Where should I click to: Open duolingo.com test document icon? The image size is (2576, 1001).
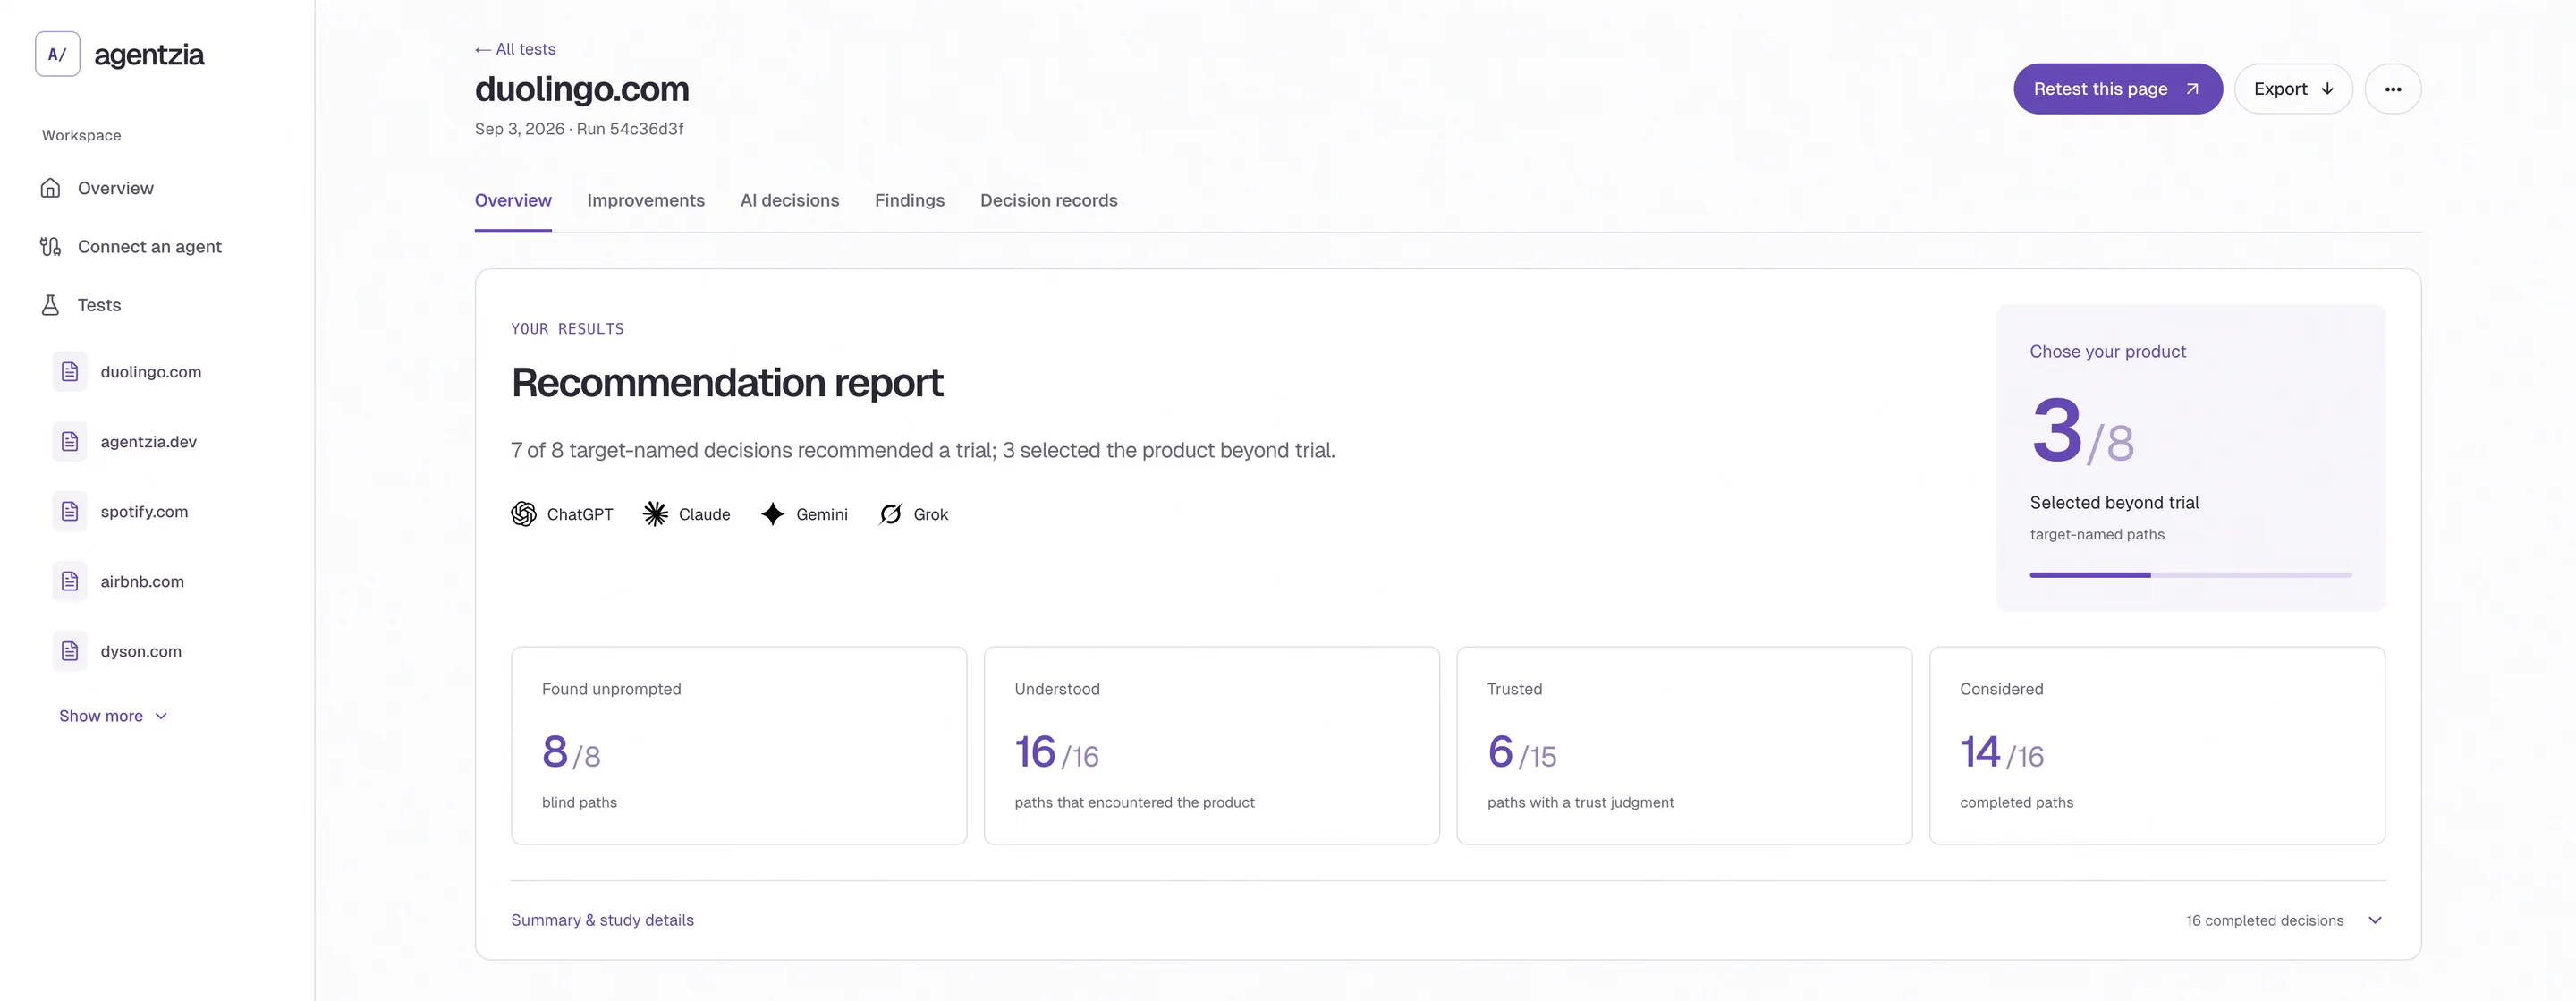point(70,372)
